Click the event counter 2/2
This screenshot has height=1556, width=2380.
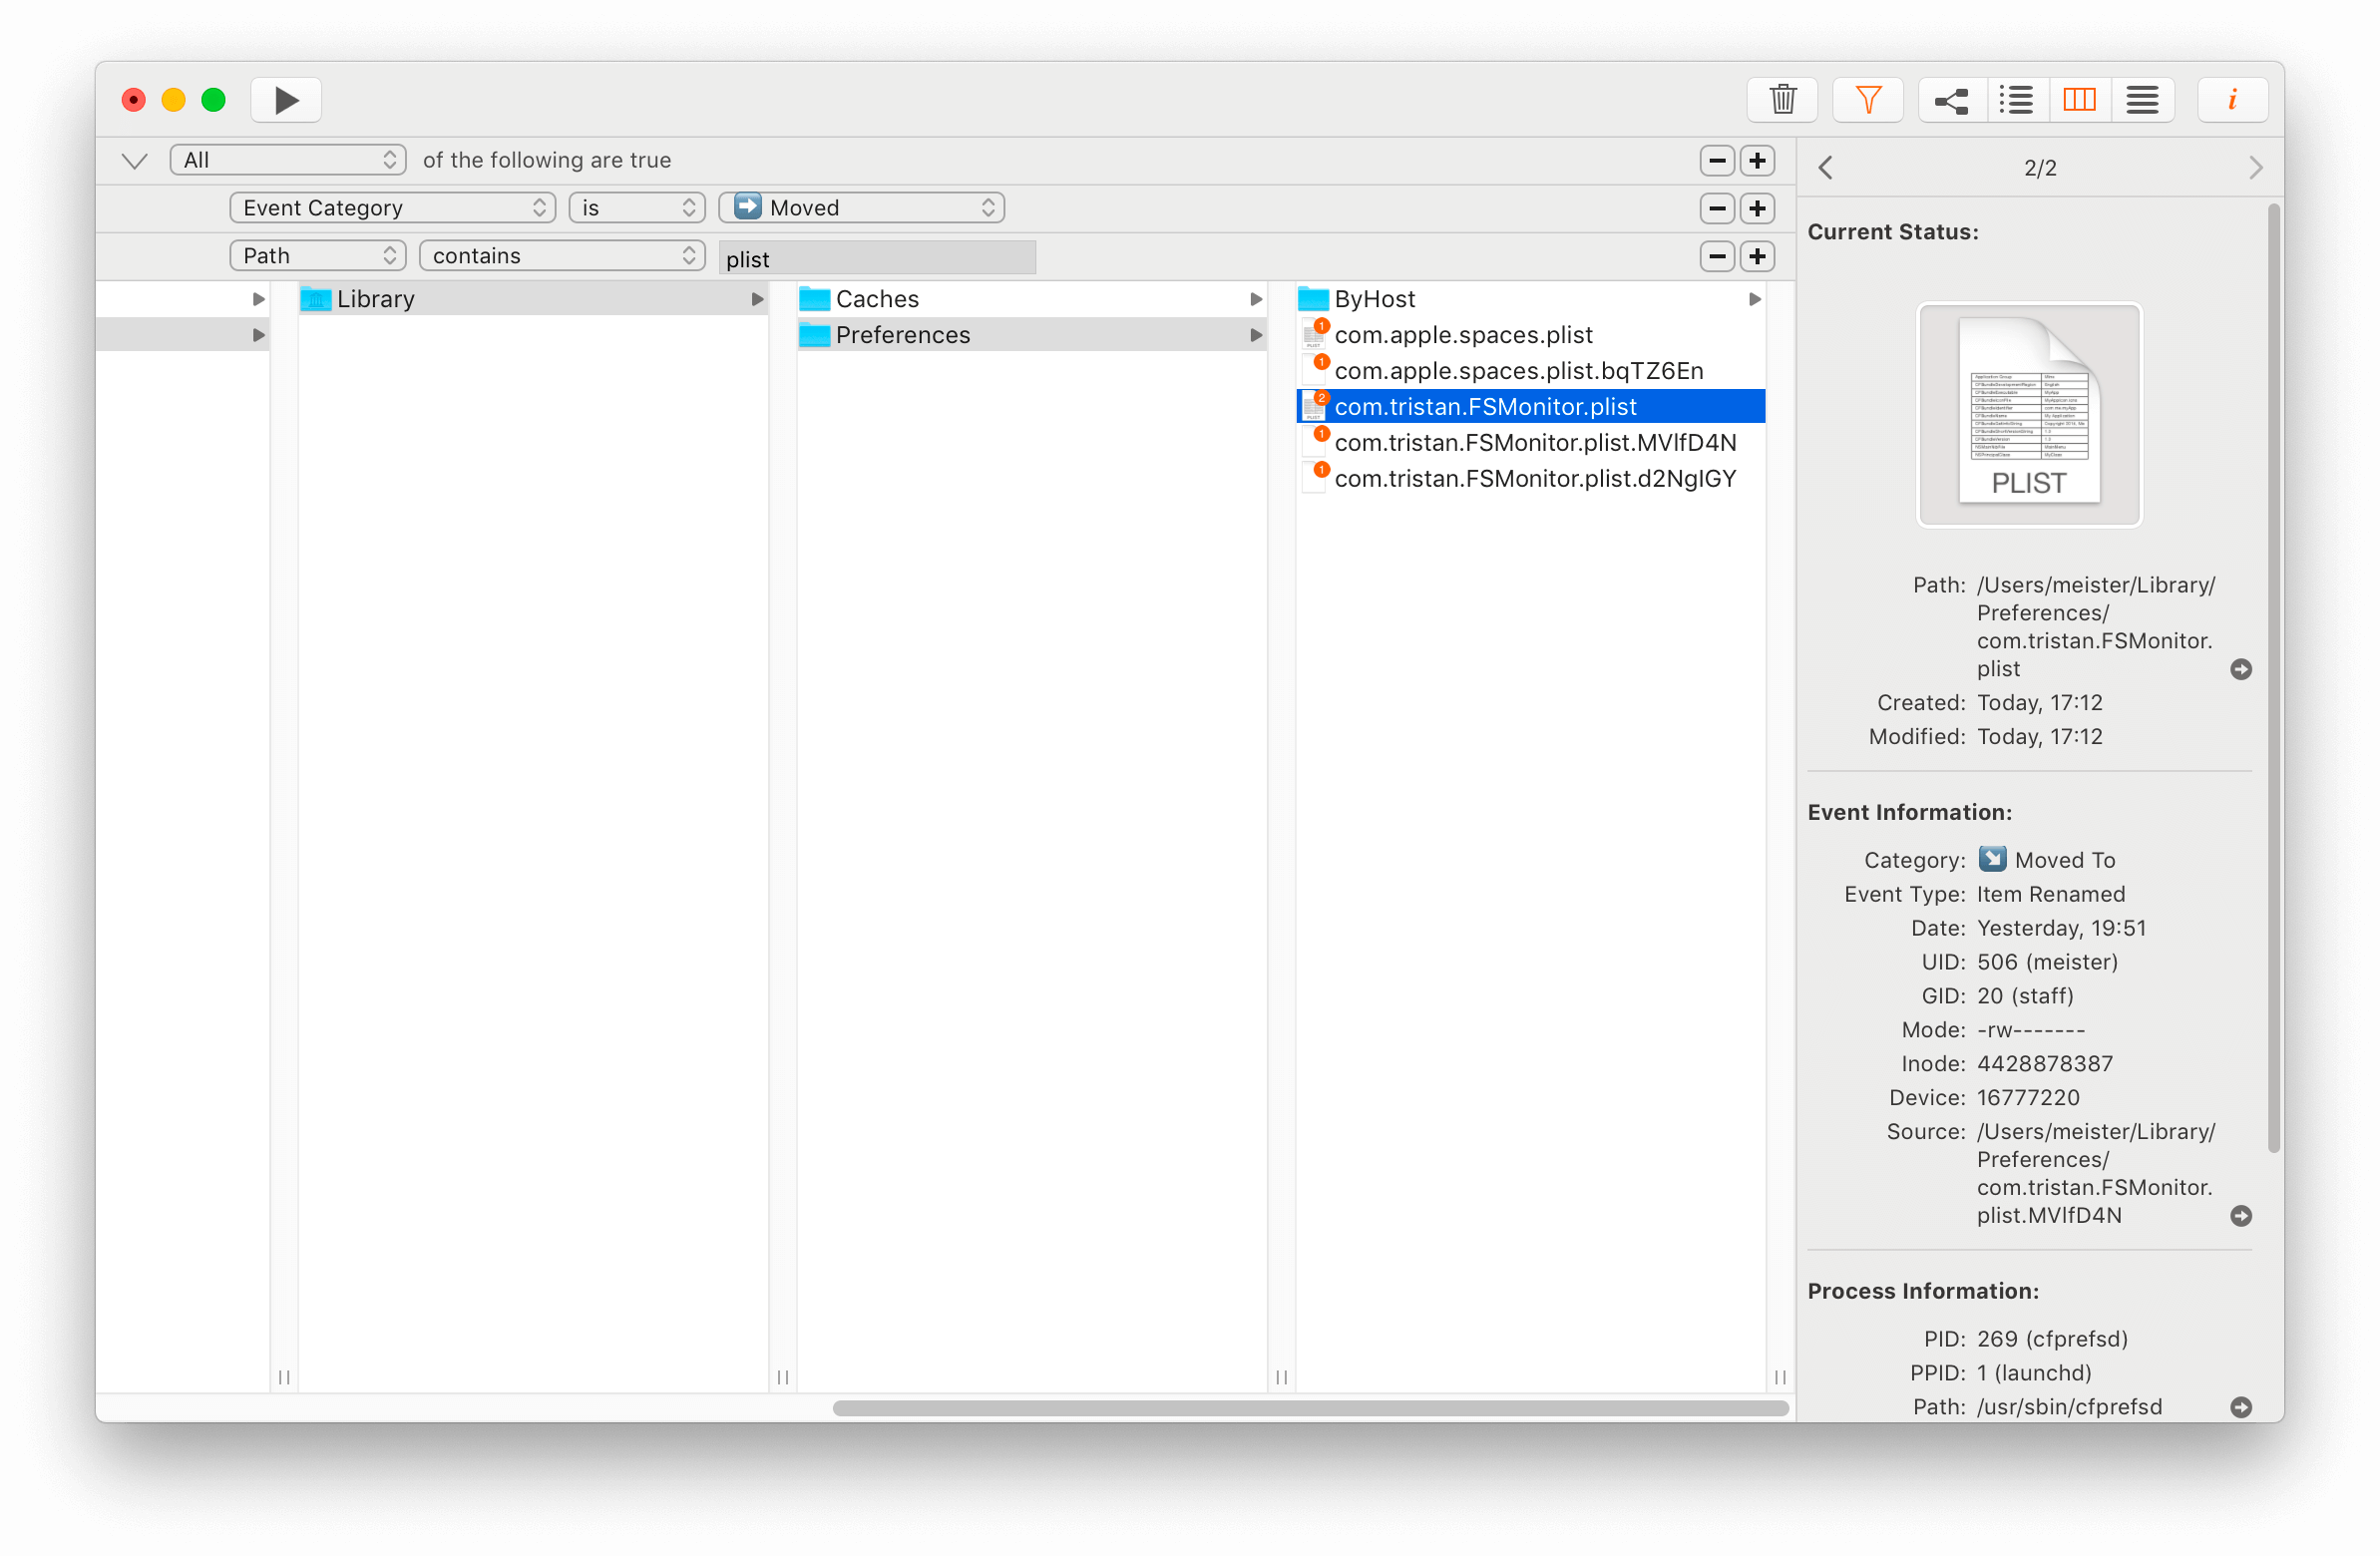(x=2040, y=168)
